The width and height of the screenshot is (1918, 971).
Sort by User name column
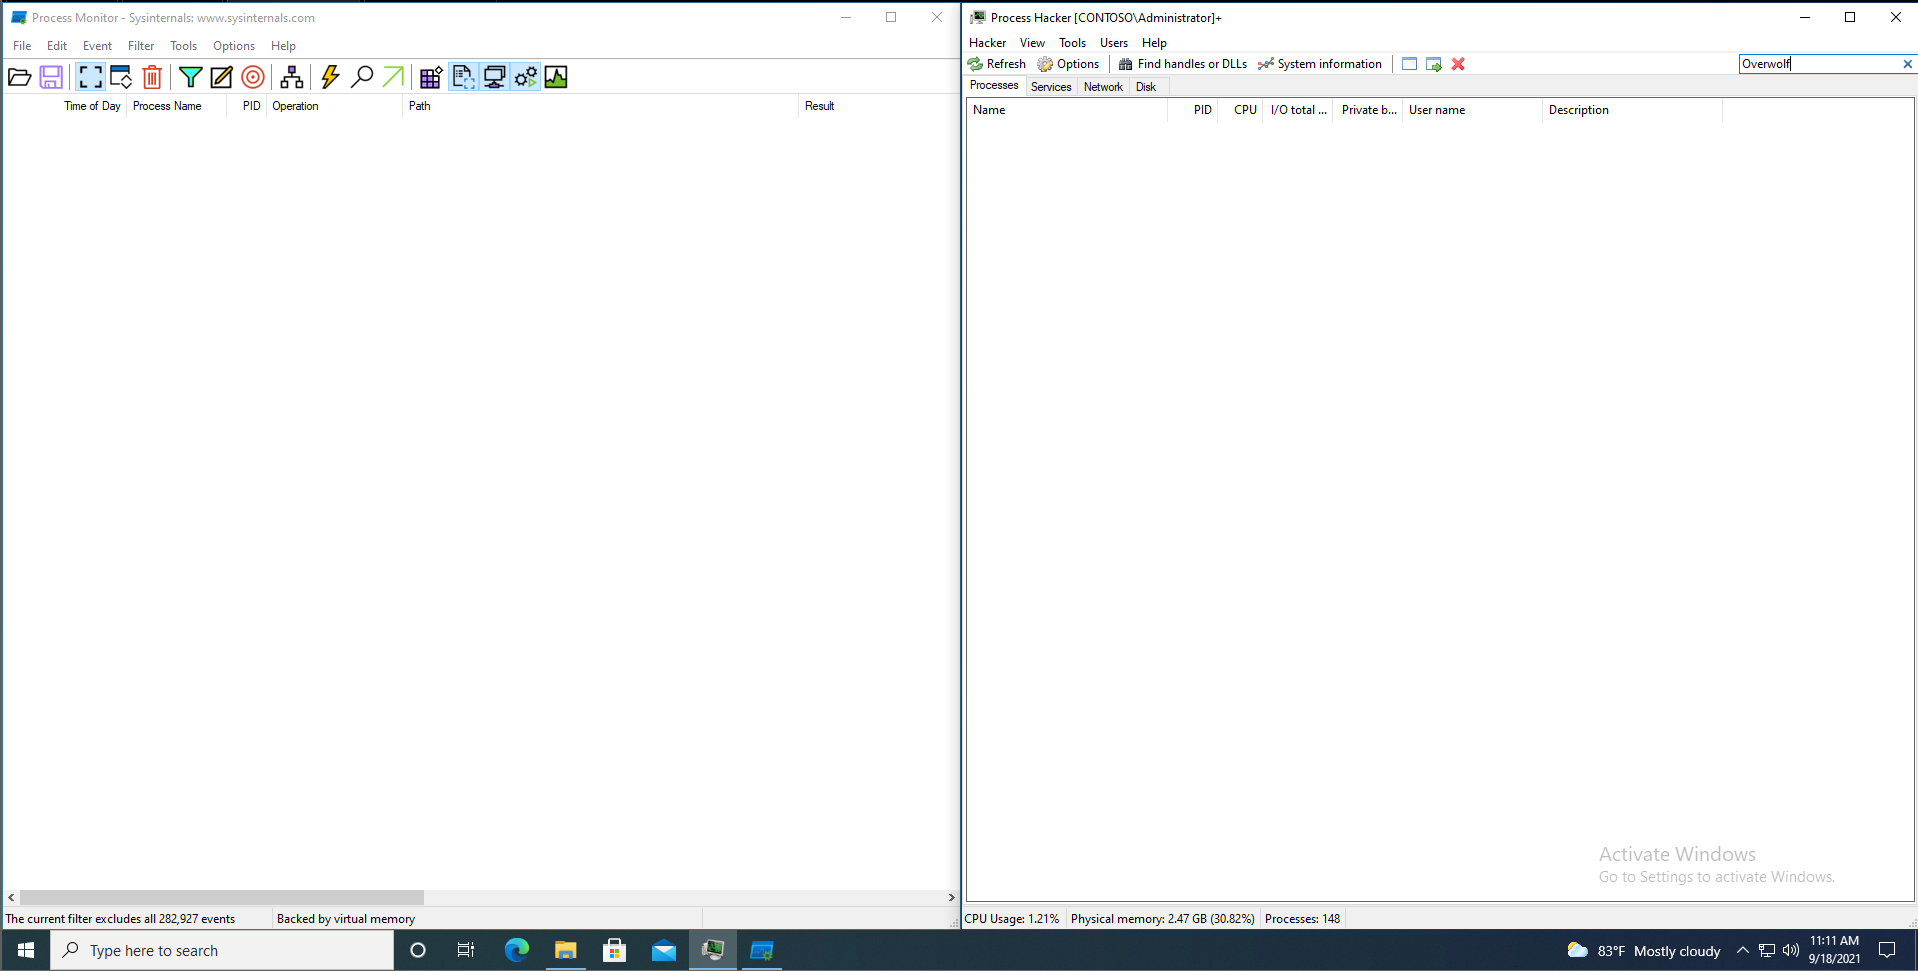tap(1472, 110)
